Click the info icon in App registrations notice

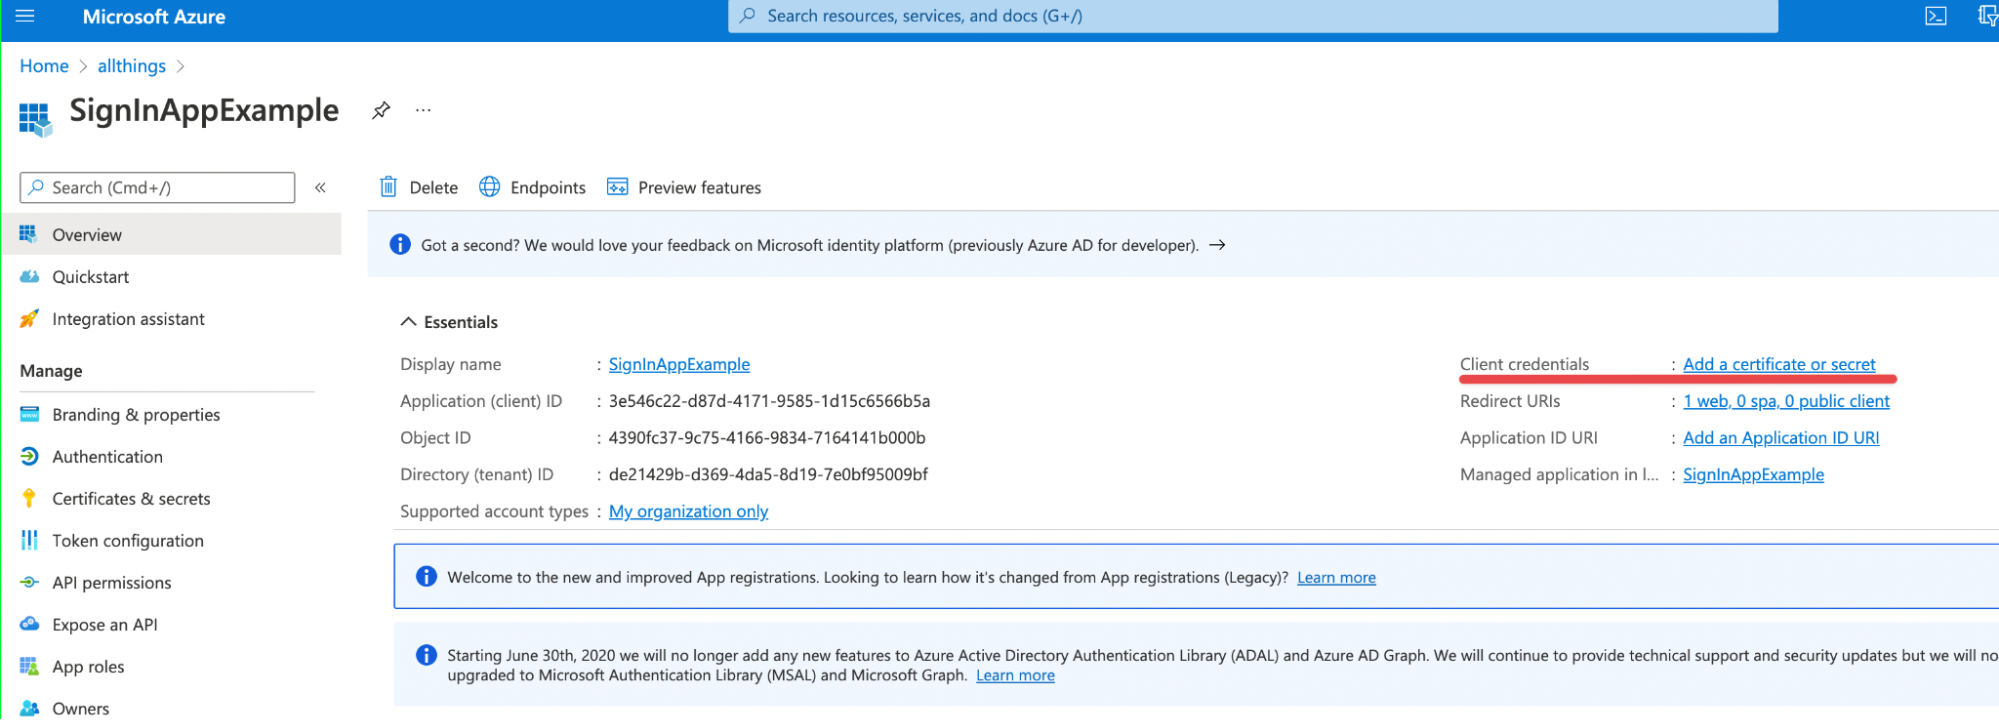click(426, 576)
